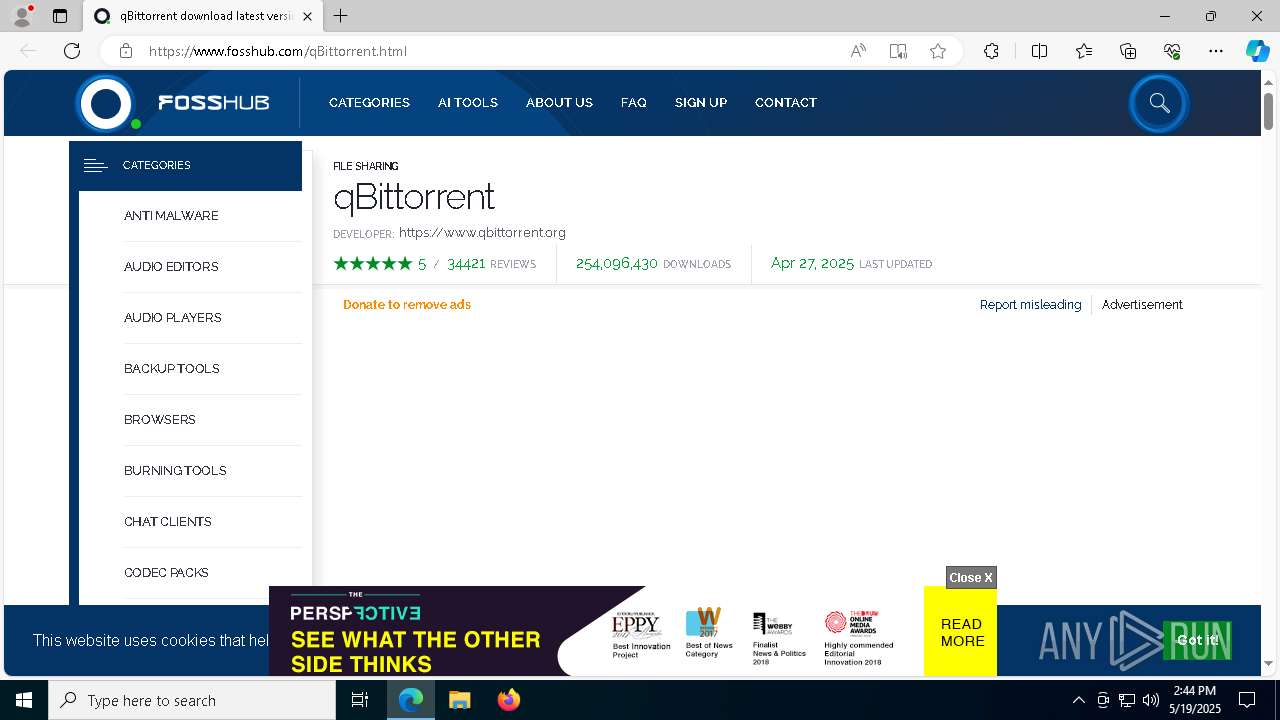The width and height of the screenshot is (1280, 720).
Task: Open the tab actions menu icon
Action: [60, 16]
